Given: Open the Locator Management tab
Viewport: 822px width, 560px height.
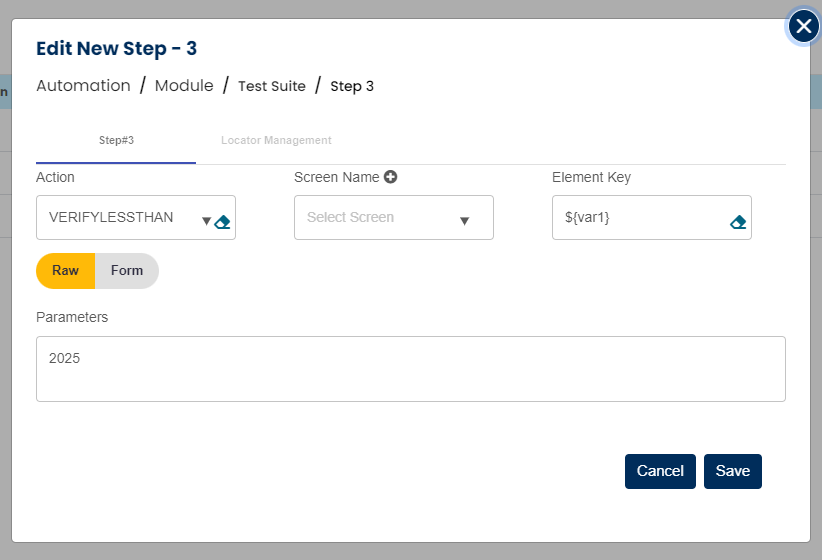Looking at the screenshot, I should point(276,141).
